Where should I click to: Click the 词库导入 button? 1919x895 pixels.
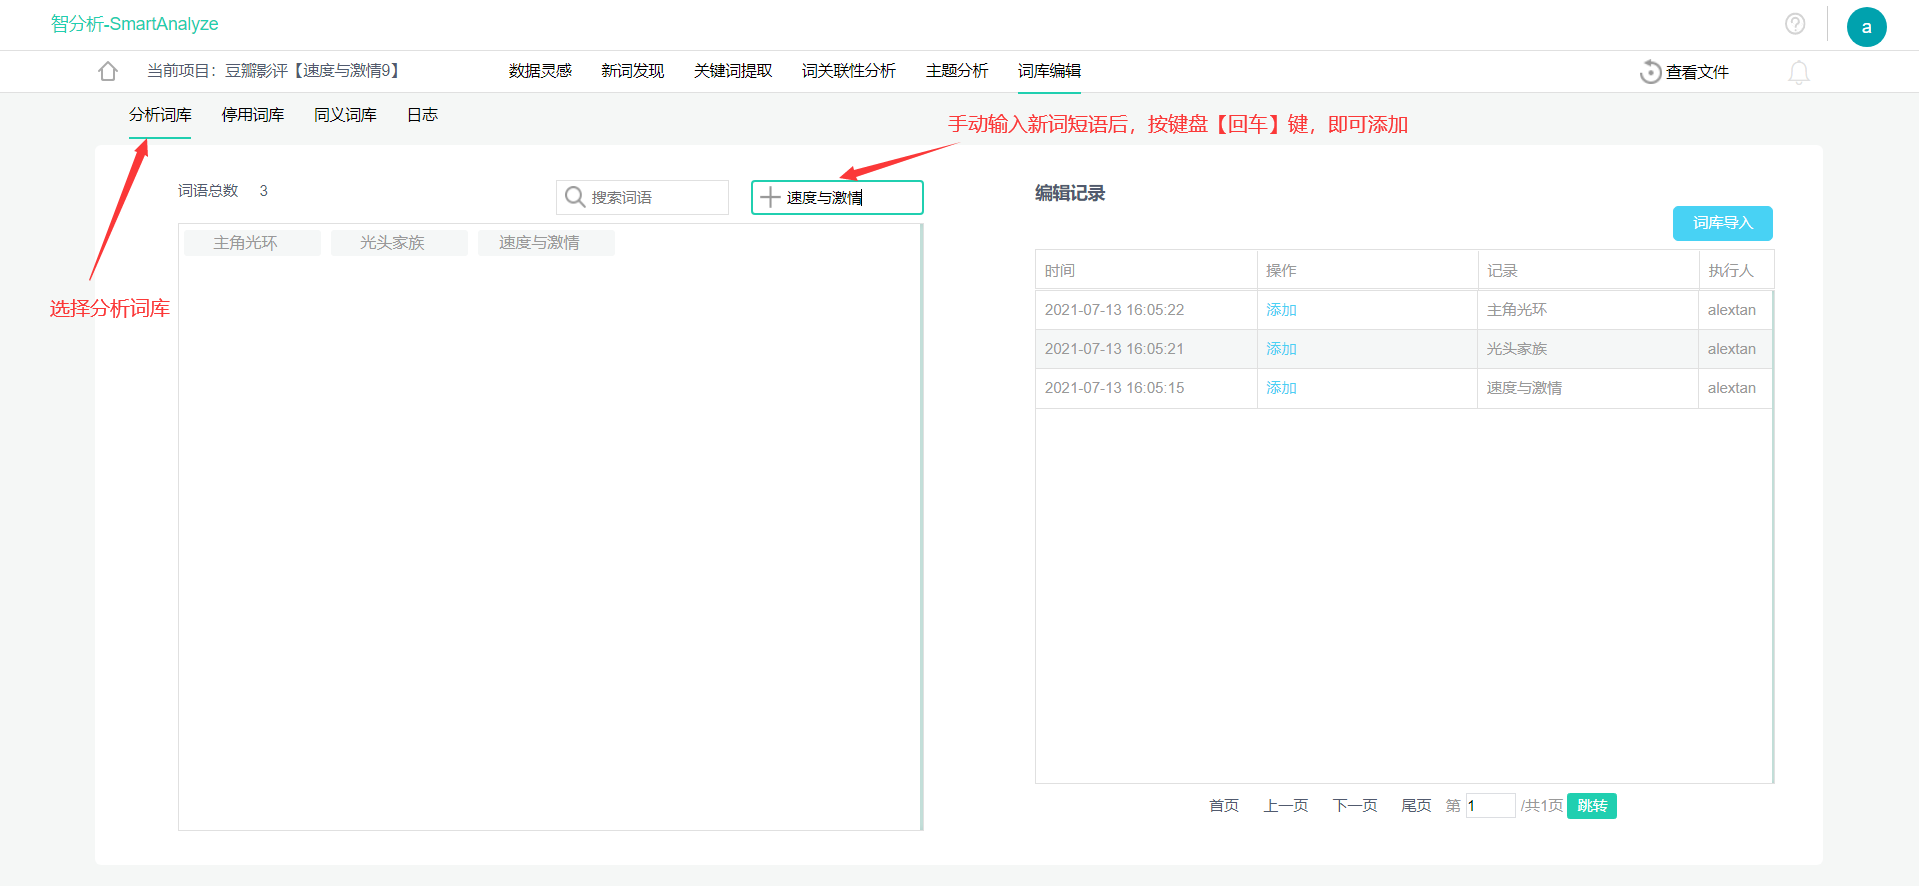pyautogui.click(x=1723, y=223)
